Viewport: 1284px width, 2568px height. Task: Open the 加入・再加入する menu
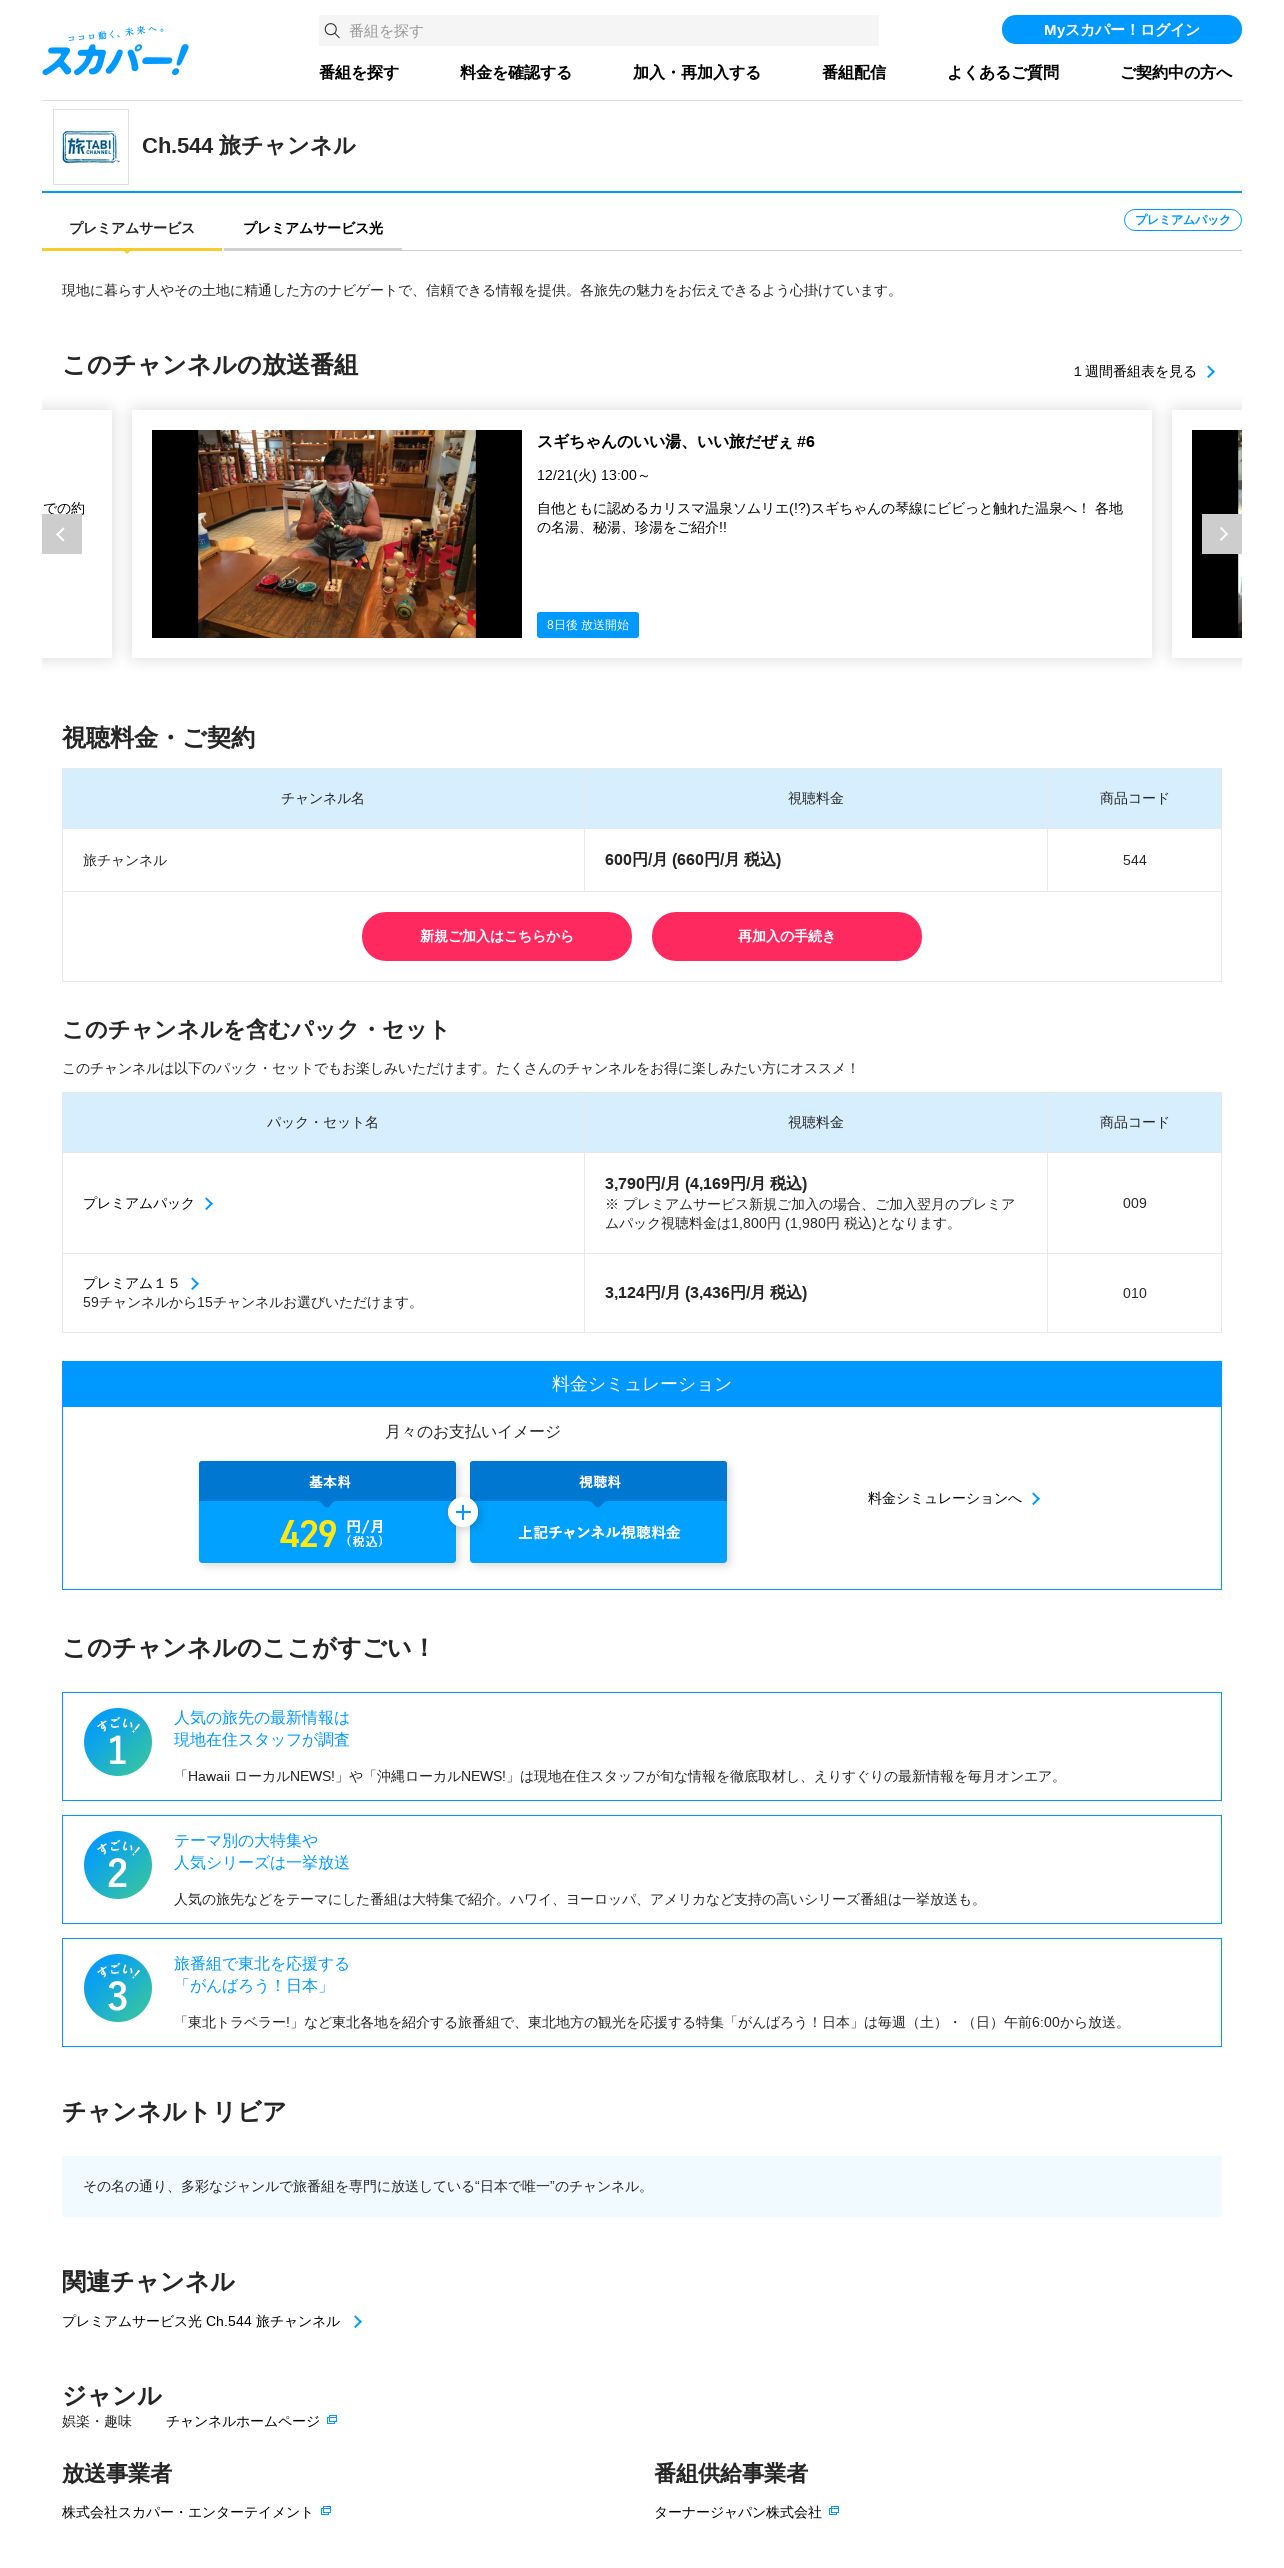coord(697,73)
